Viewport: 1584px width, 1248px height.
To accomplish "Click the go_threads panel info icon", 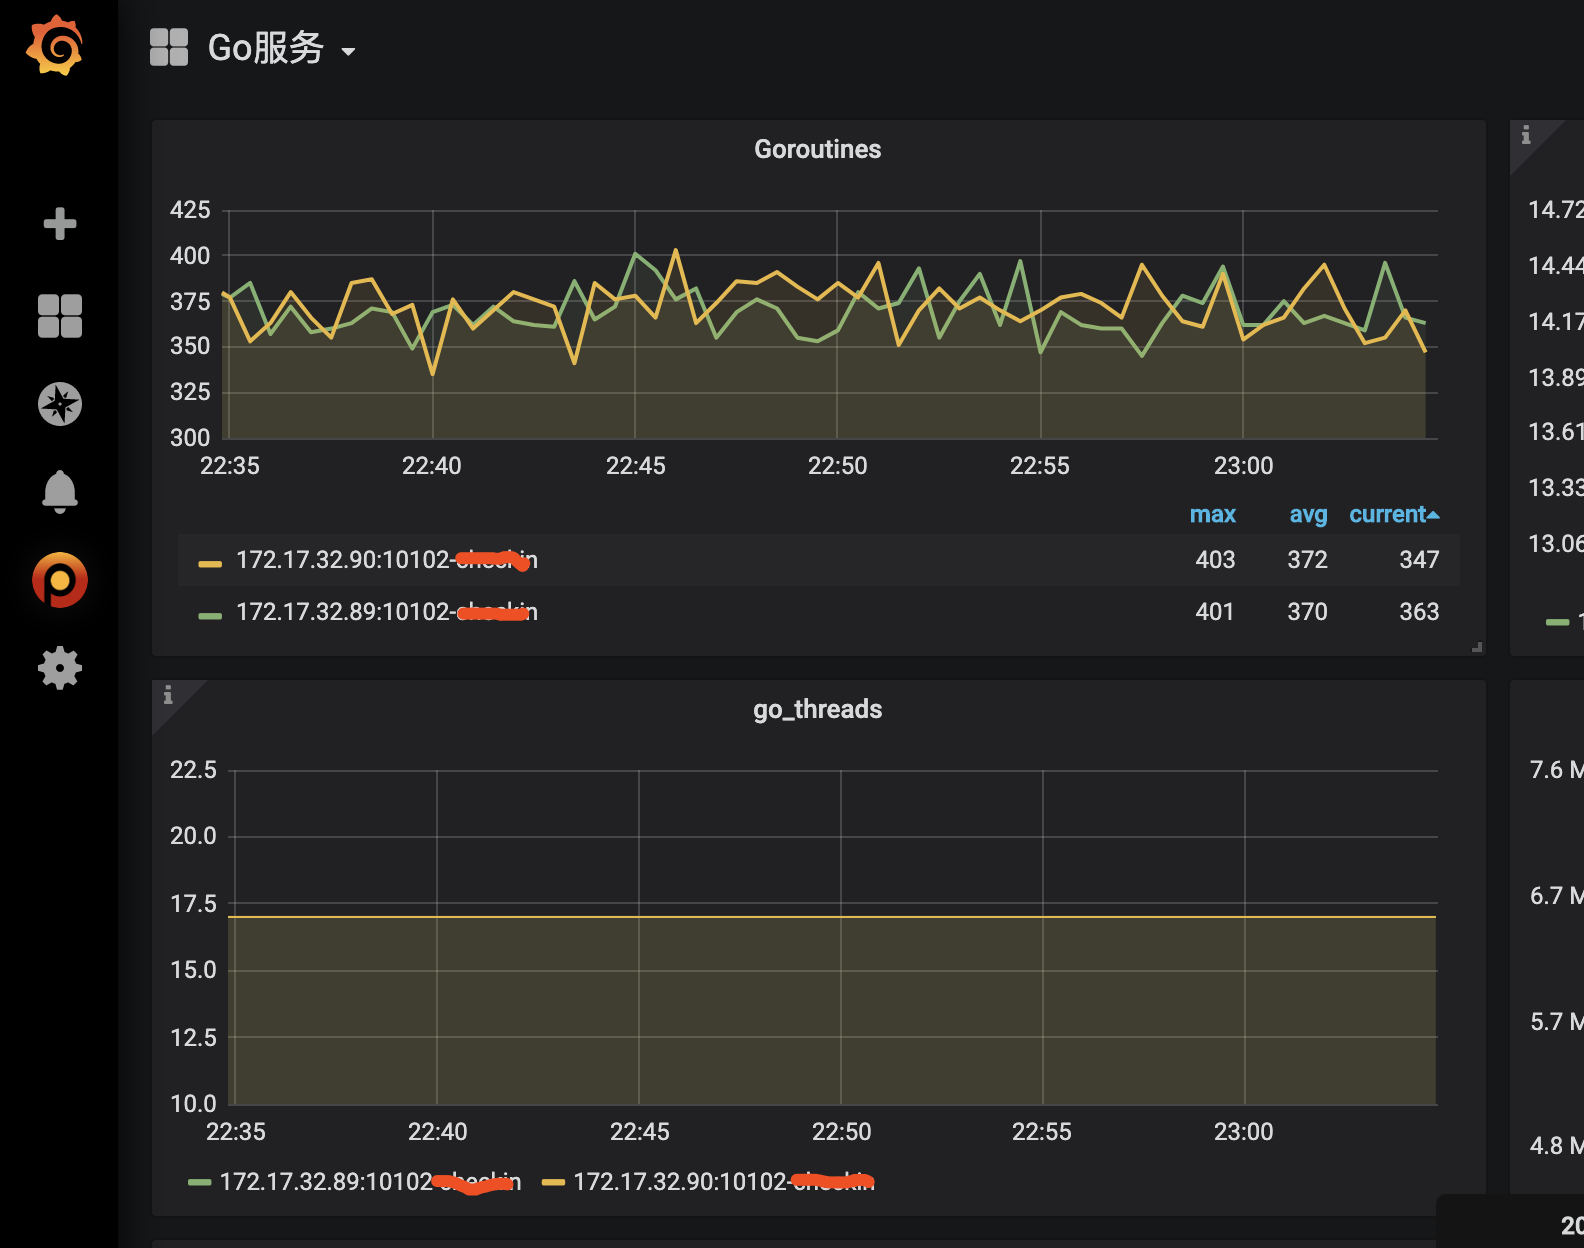I will [x=168, y=695].
